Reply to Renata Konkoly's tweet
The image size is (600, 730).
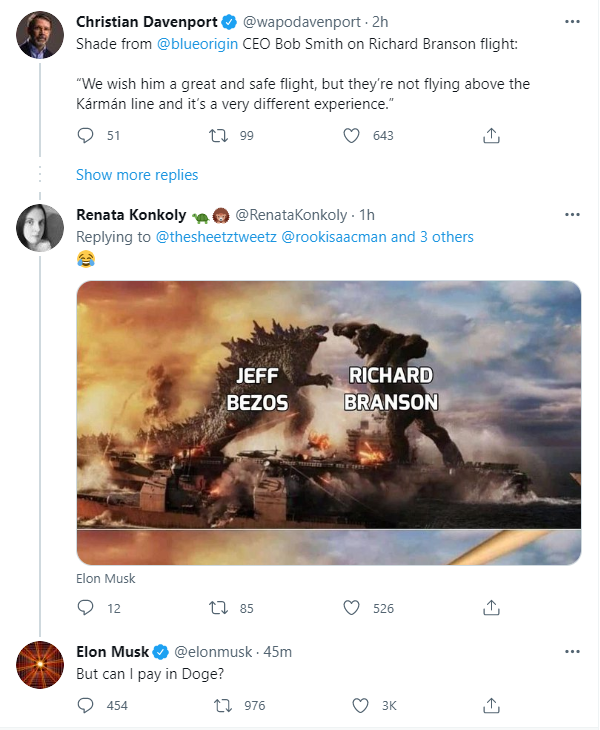[x=86, y=608]
